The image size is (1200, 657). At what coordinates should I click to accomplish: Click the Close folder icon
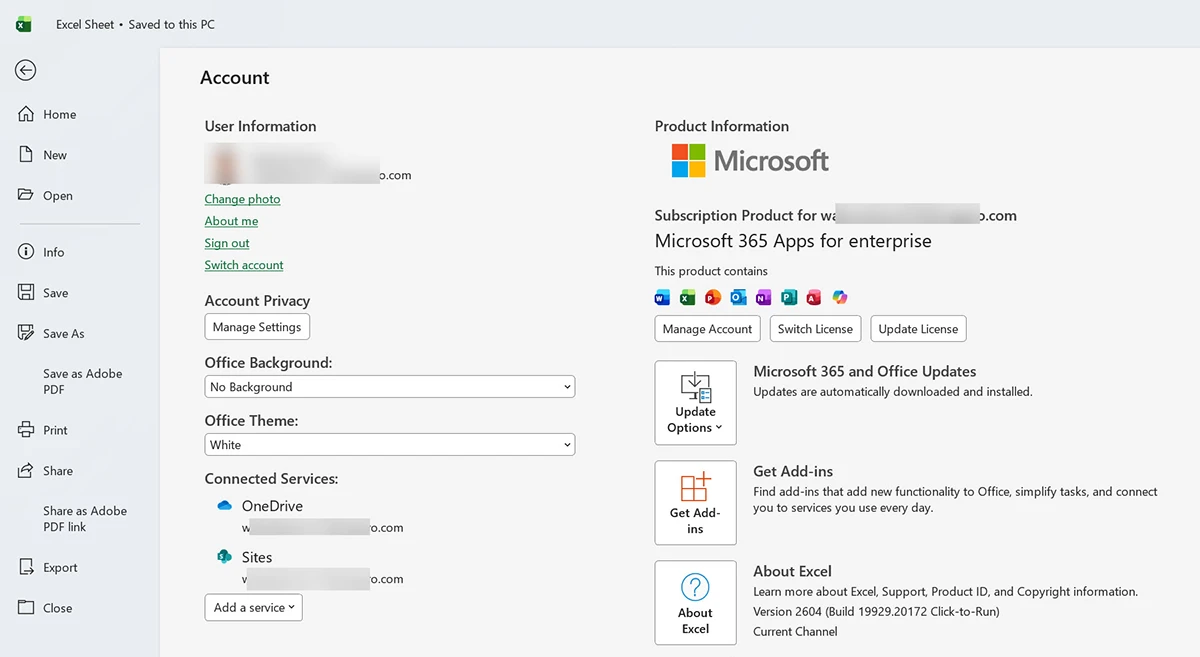click(x=26, y=607)
